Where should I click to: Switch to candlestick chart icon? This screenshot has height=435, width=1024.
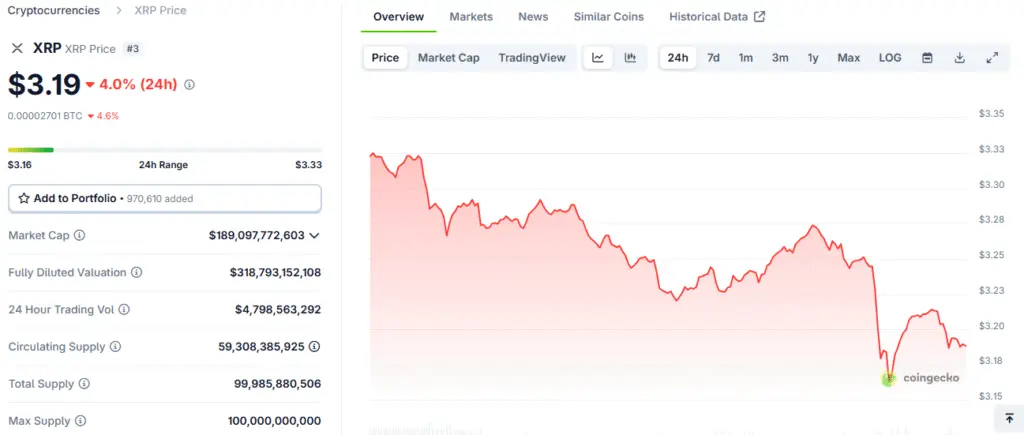[x=630, y=58]
